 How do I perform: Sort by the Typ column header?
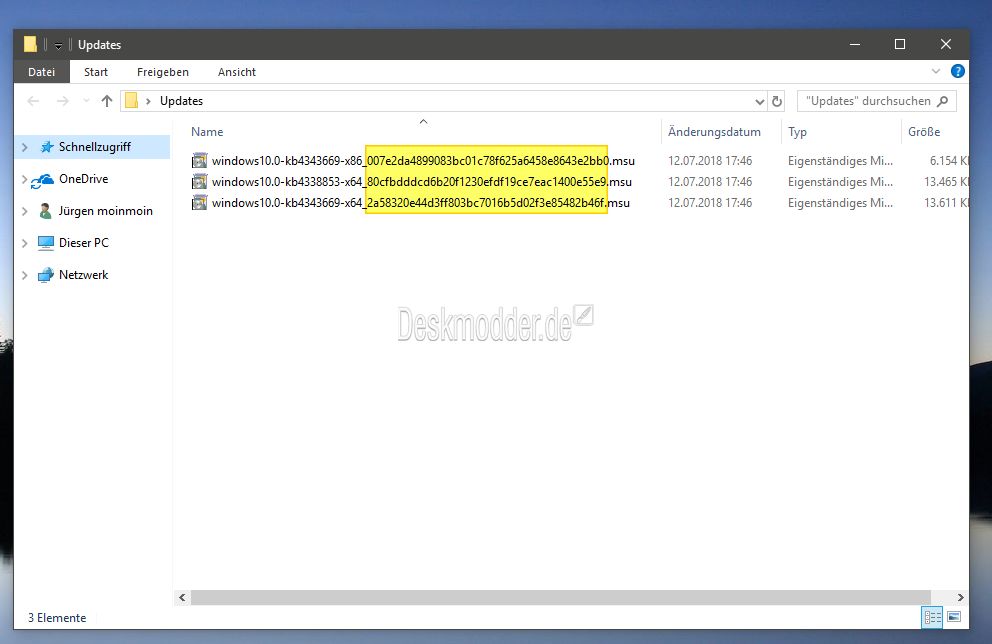click(x=797, y=132)
